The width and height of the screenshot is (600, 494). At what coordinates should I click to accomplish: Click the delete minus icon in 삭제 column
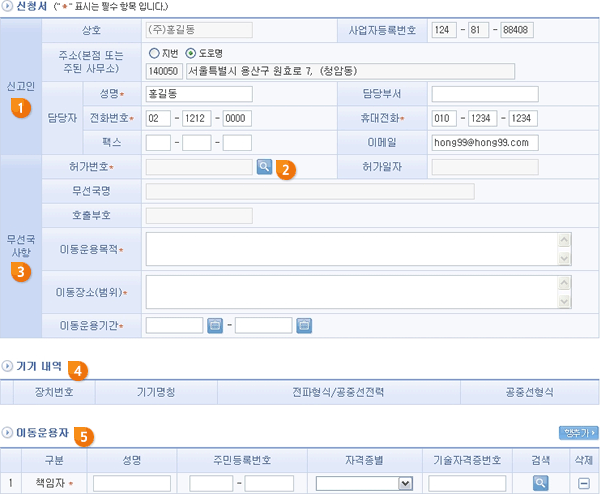pyautogui.click(x=583, y=483)
